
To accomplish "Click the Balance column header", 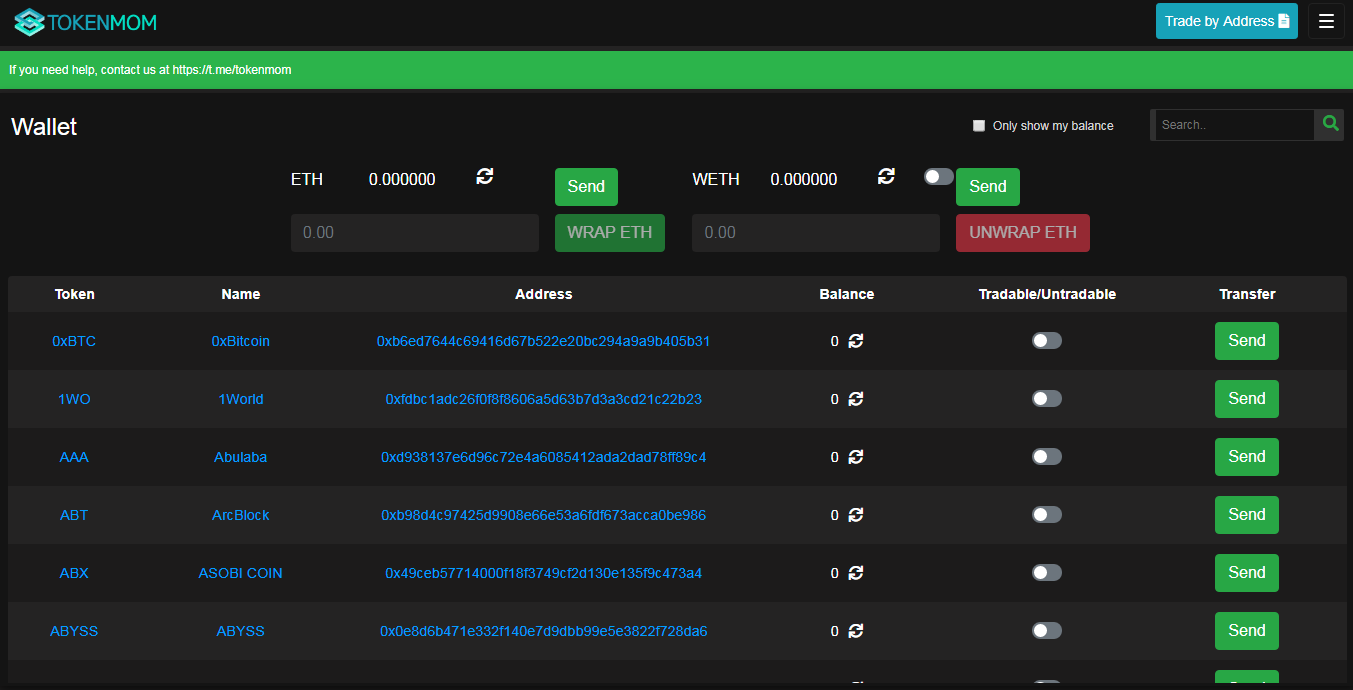I will (847, 294).
